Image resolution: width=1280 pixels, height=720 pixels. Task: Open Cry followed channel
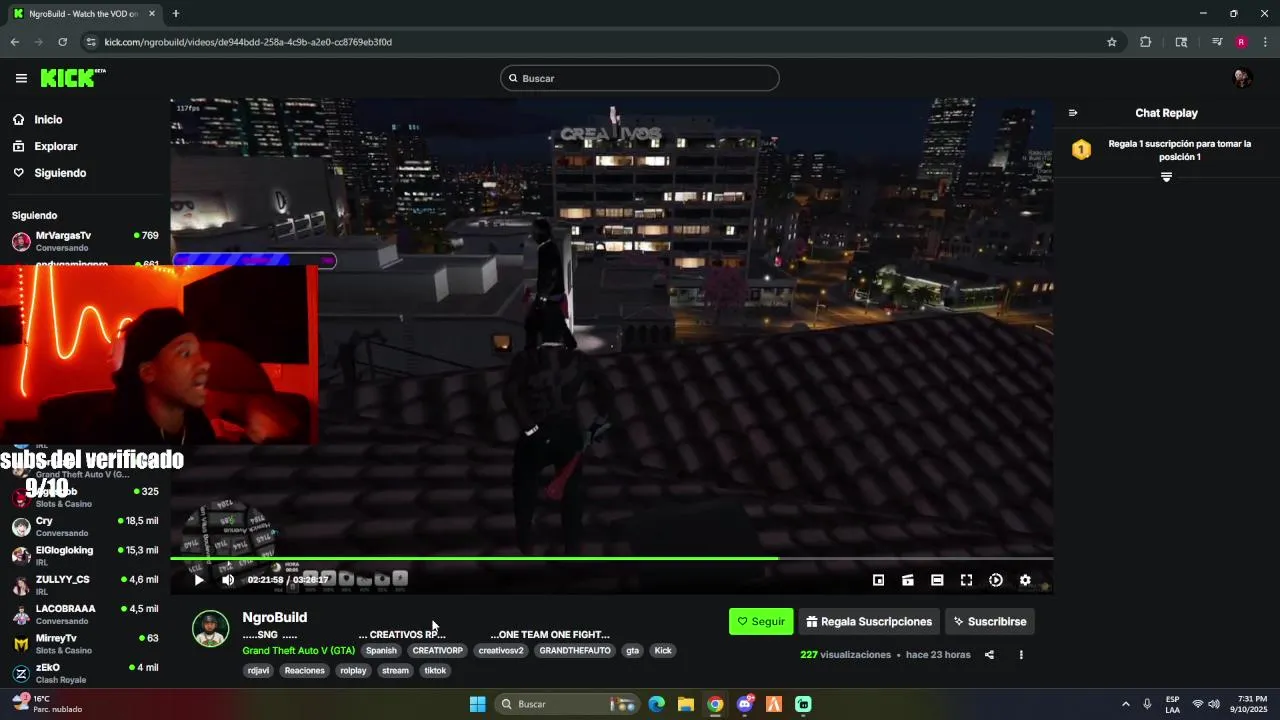(x=85, y=526)
